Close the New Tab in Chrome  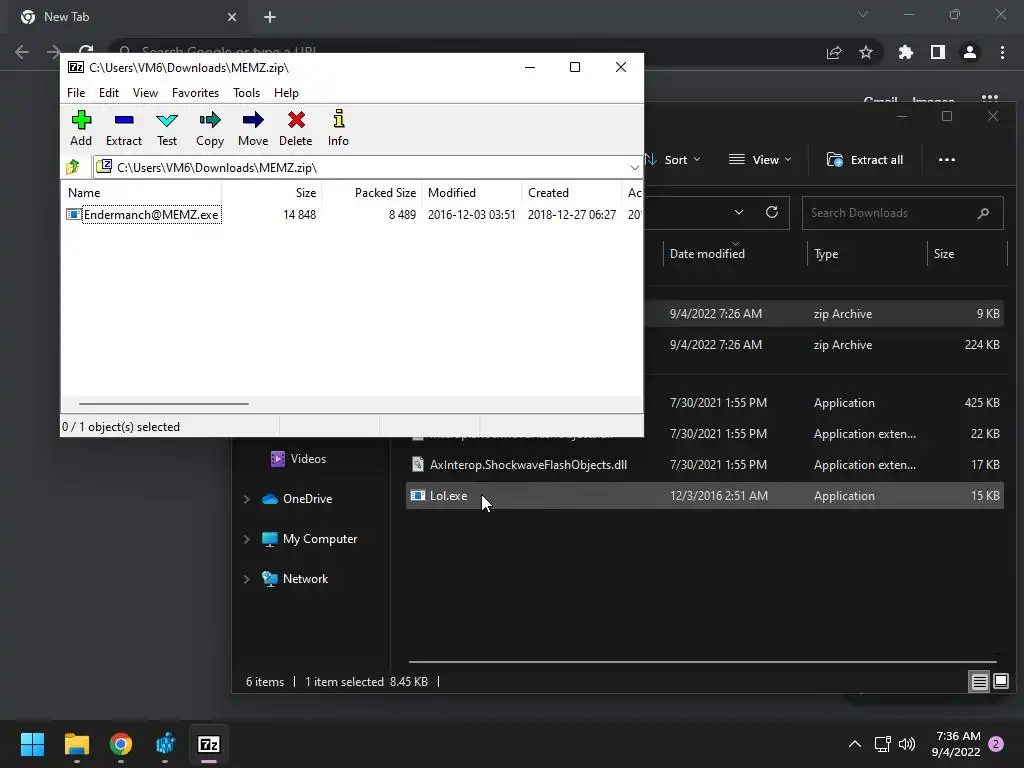pyautogui.click(x=232, y=17)
